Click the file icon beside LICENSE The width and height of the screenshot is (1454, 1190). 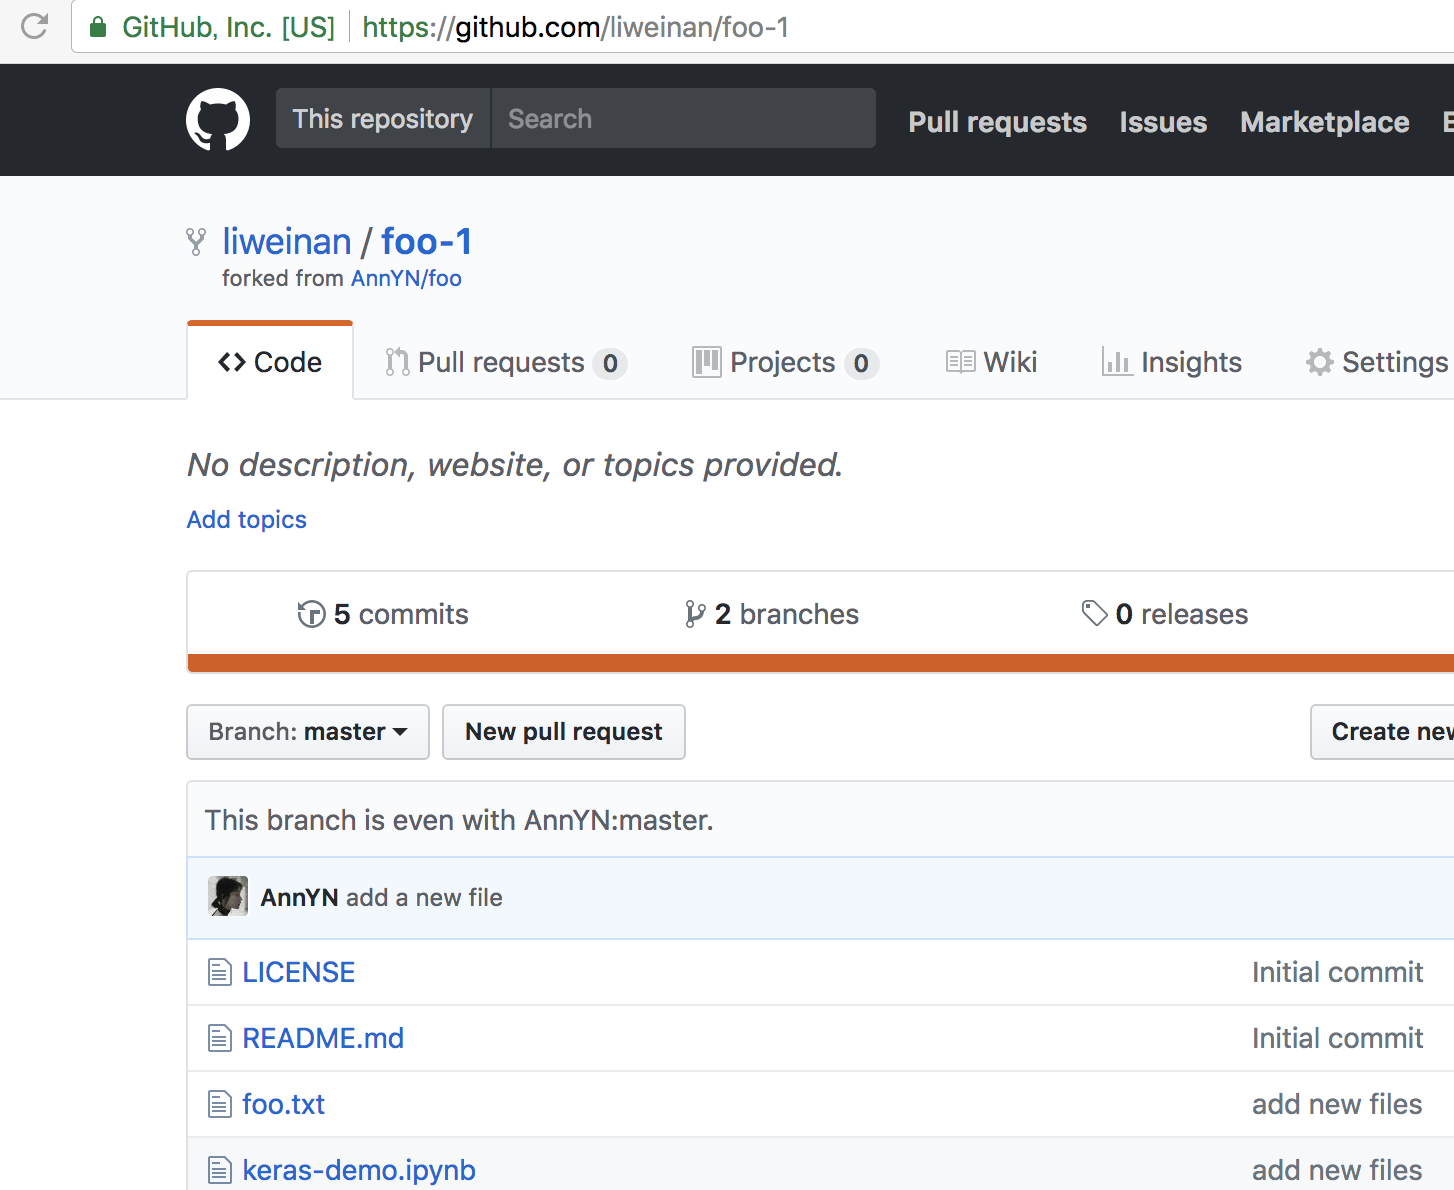coord(219,972)
